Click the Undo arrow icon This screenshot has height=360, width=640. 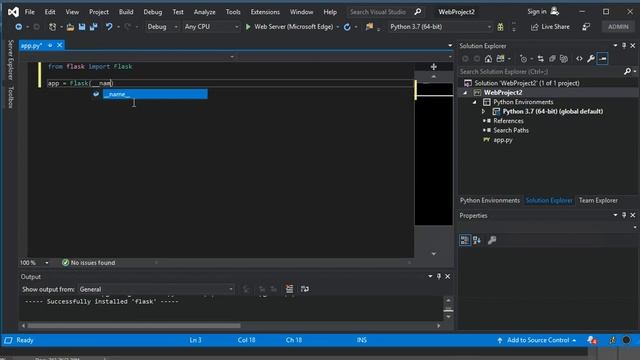(109, 27)
